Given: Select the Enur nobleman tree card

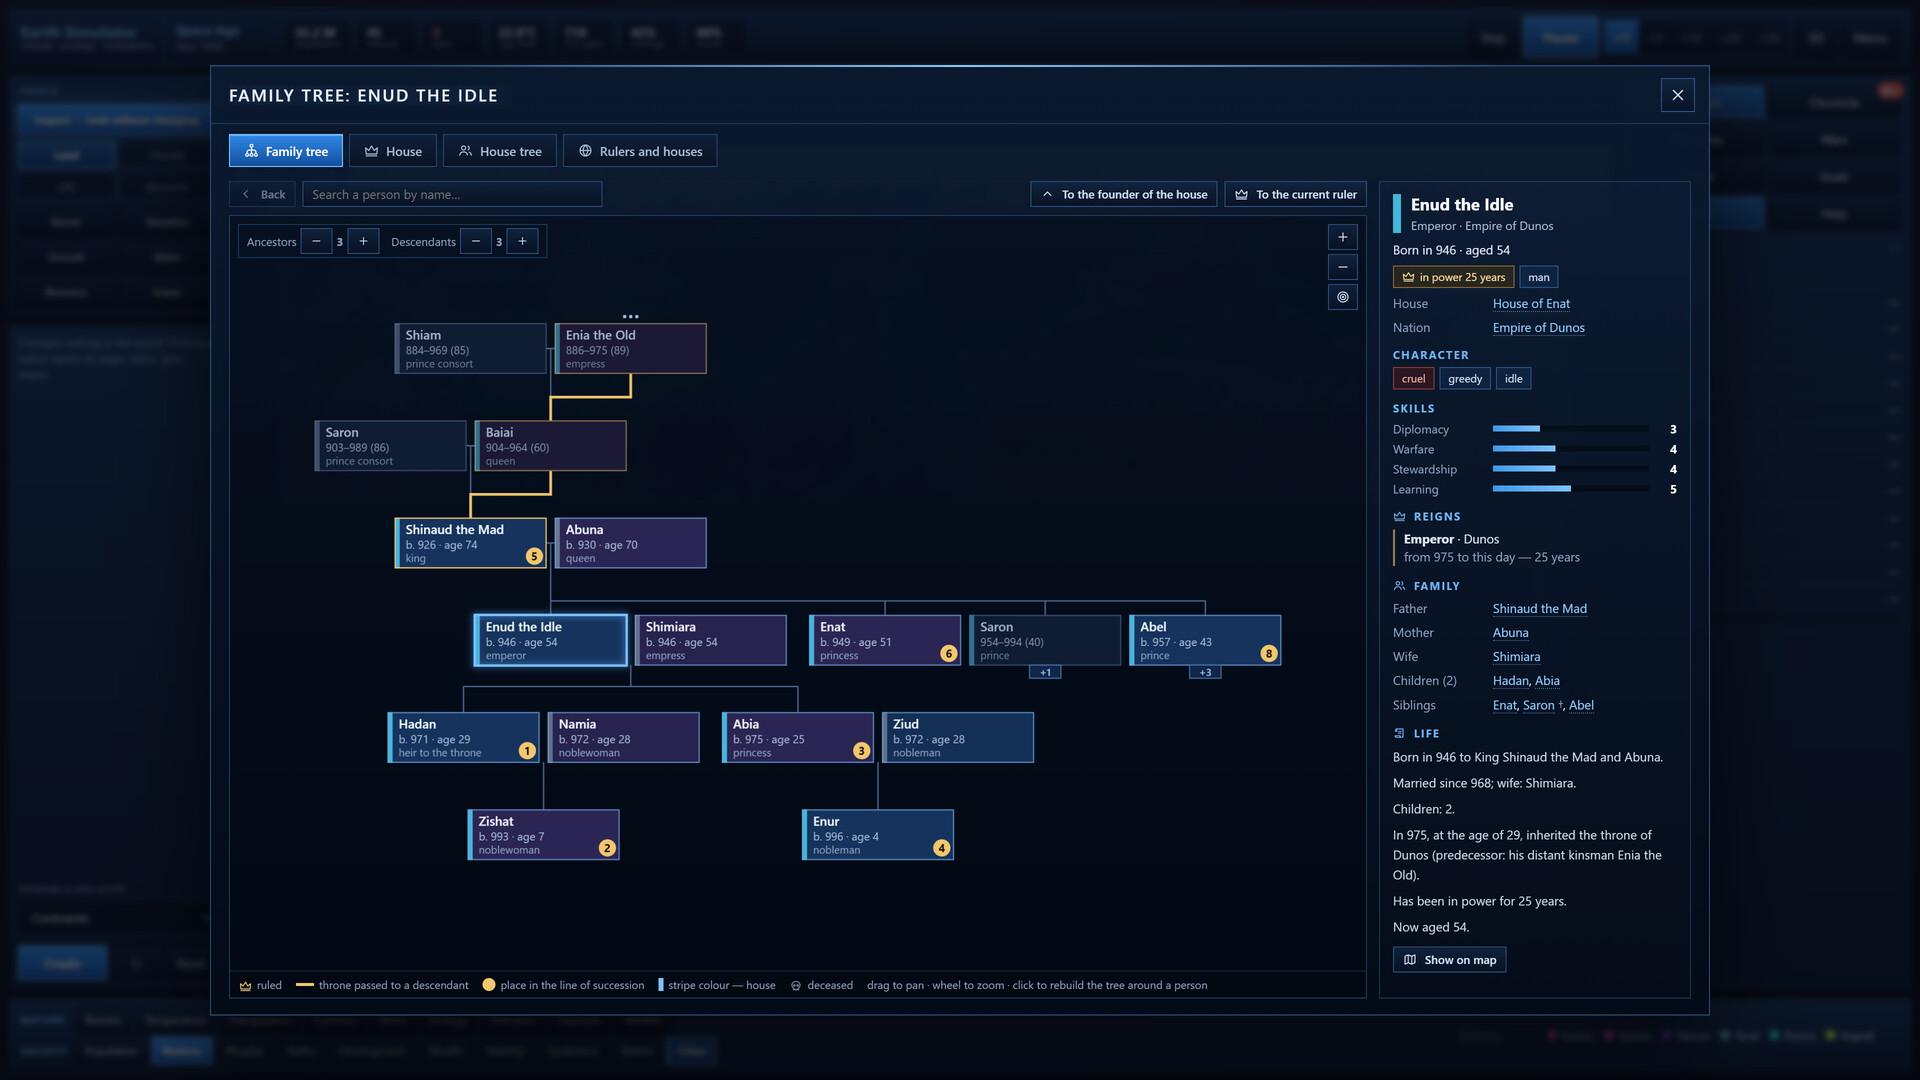Looking at the screenshot, I should (878, 835).
